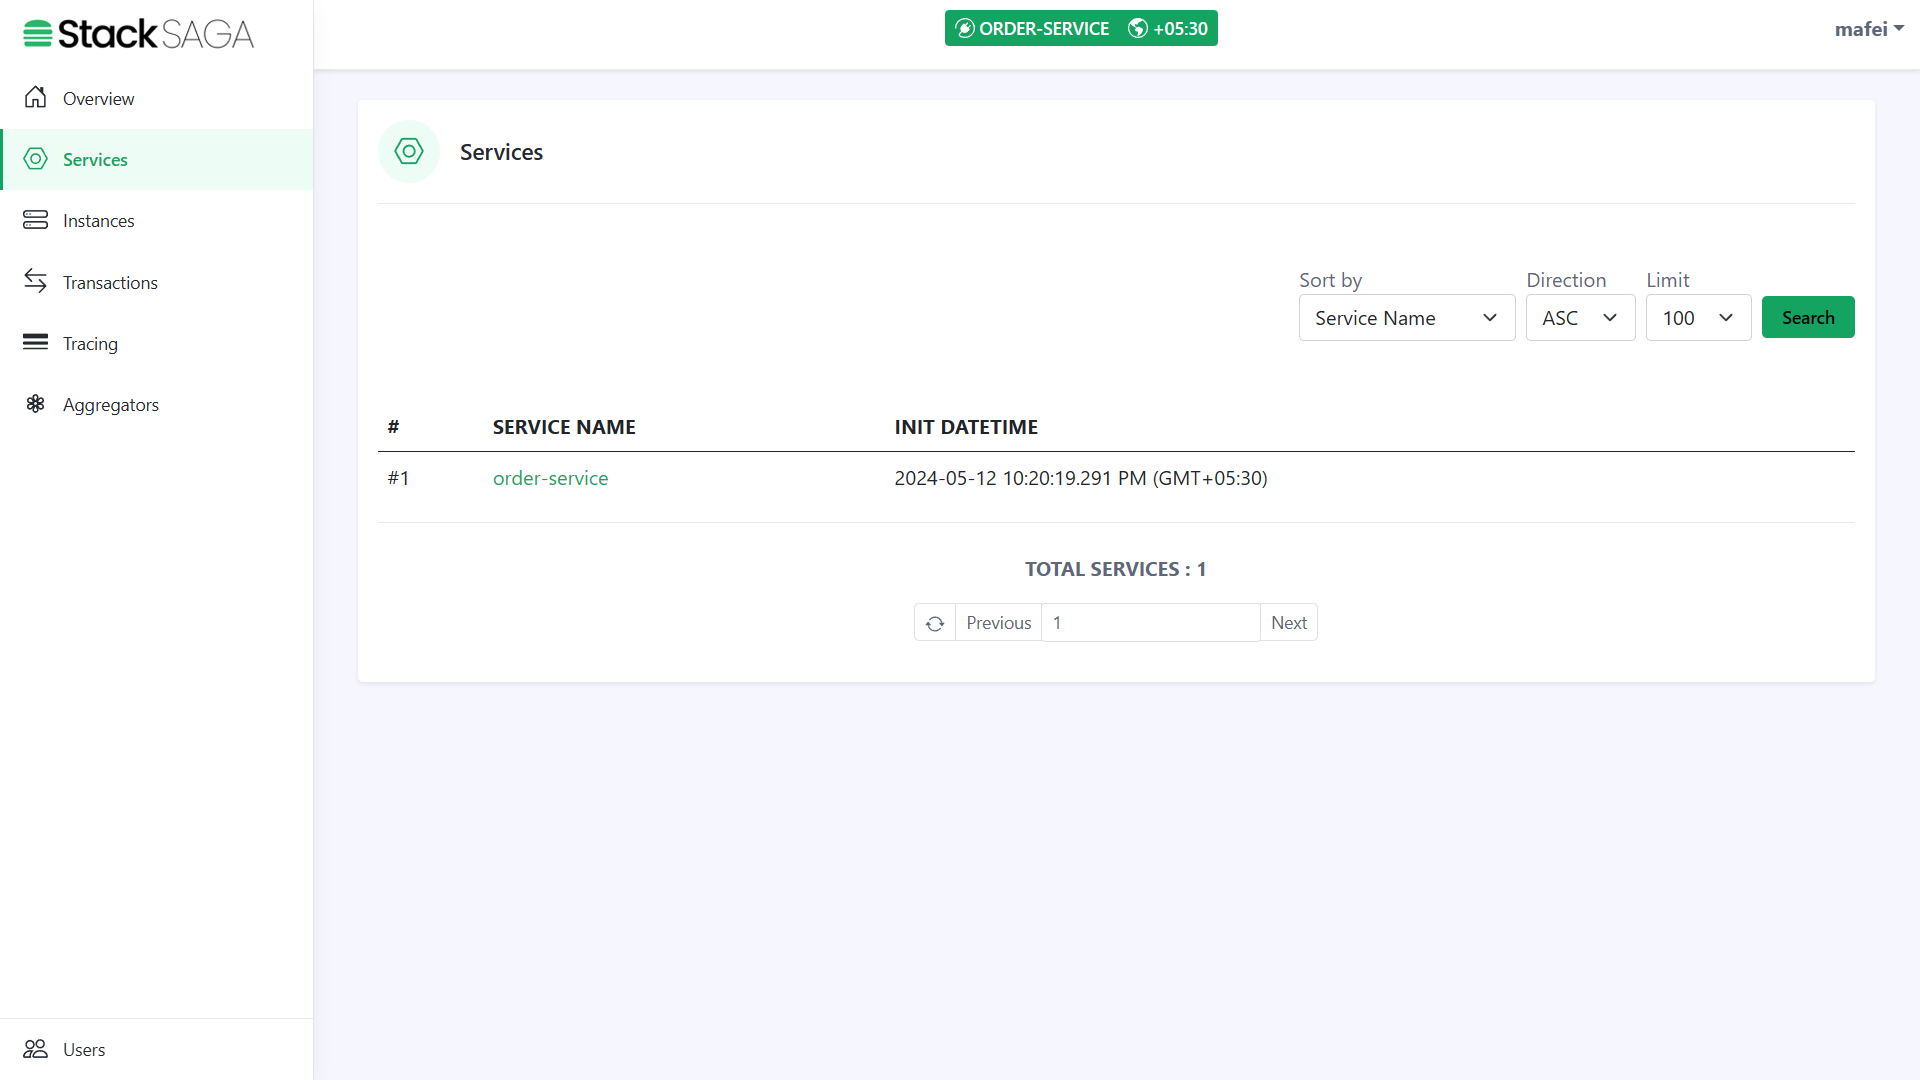Image resolution: width=1920 pixels, height=1080 pixels.
Task: Open the Limit 100 dropdown
Action: [x=1698, y=318]
